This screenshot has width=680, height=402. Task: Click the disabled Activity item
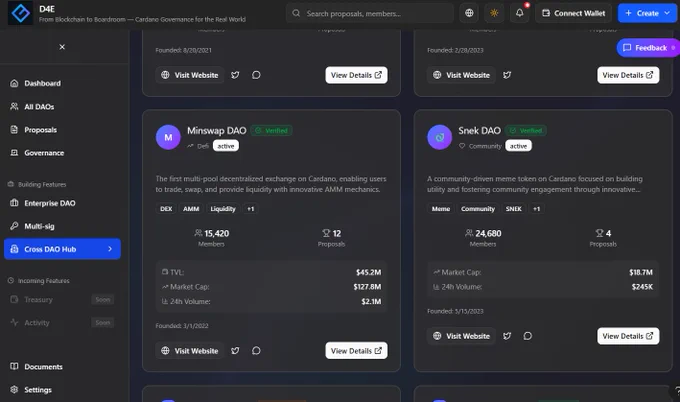(62, 323)
